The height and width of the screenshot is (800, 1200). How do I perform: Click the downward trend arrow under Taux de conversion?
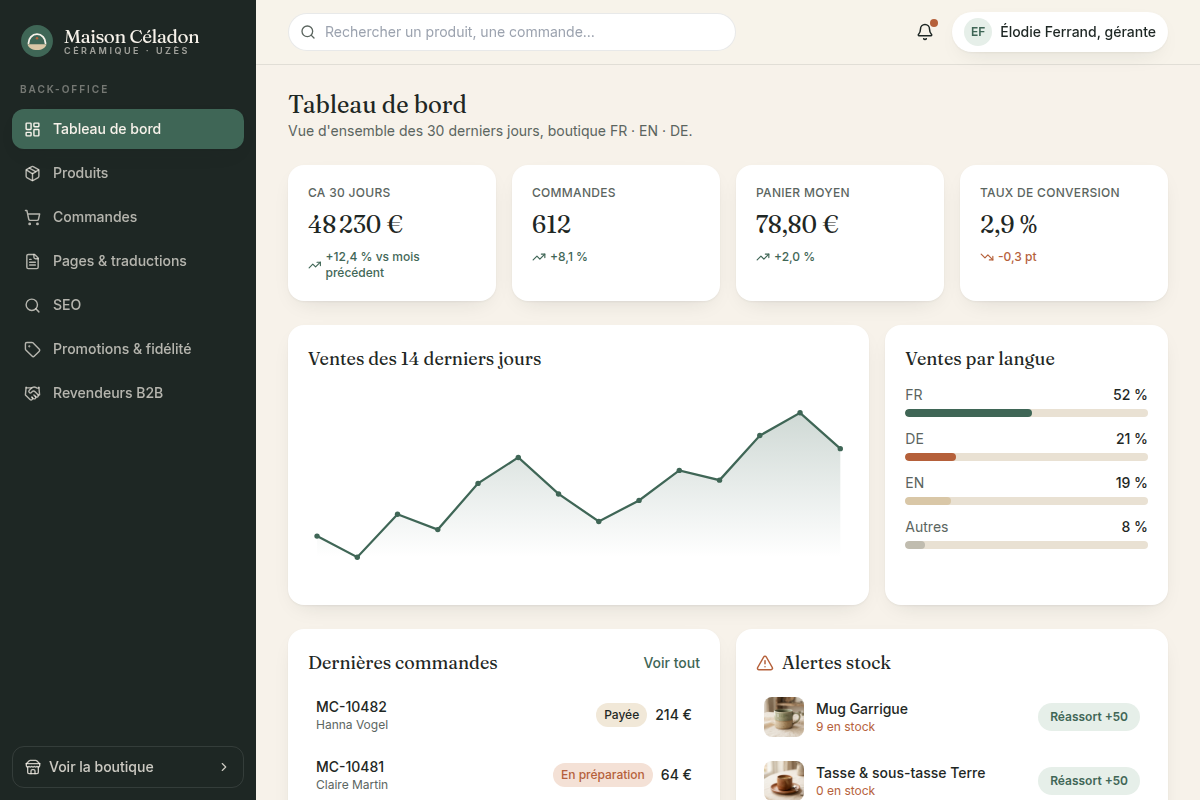click(987, 257)
